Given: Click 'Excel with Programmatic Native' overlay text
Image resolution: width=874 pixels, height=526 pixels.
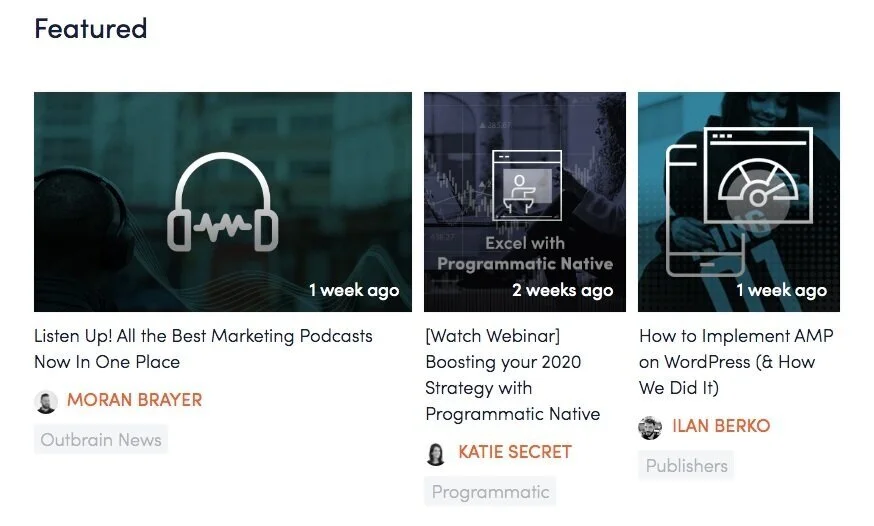Looking at the screenshot, I should pyautogui.click(x=525, y=254).
